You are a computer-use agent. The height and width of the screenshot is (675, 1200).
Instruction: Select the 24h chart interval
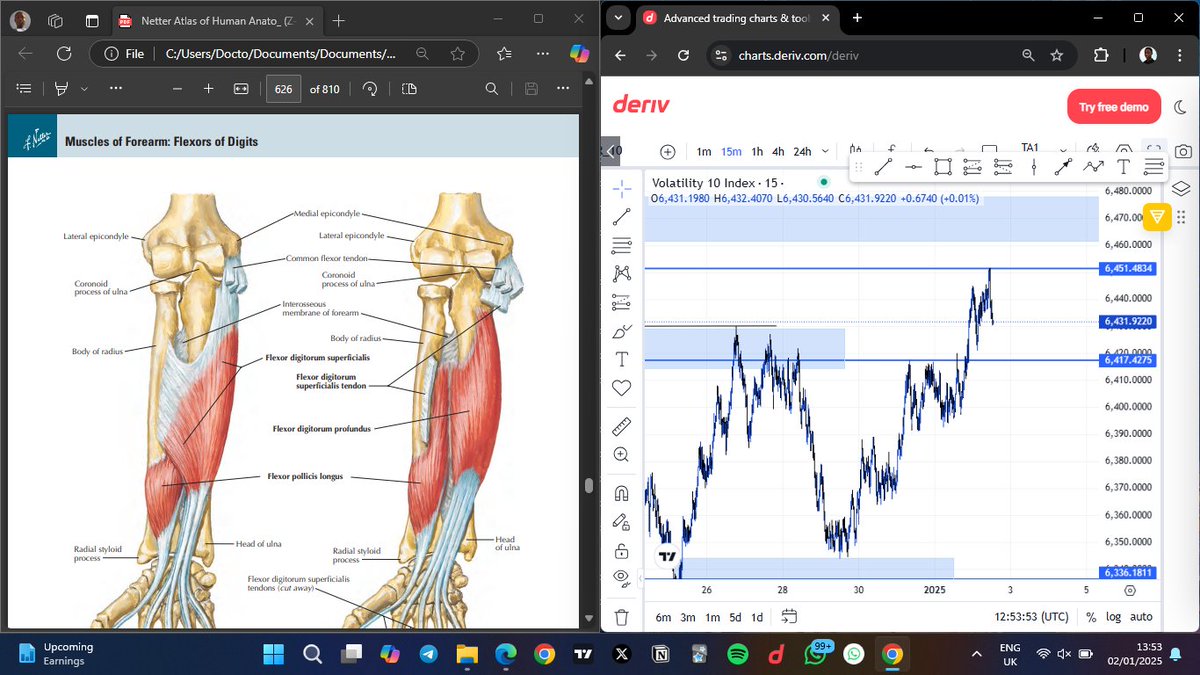click(x=802, y=151)
